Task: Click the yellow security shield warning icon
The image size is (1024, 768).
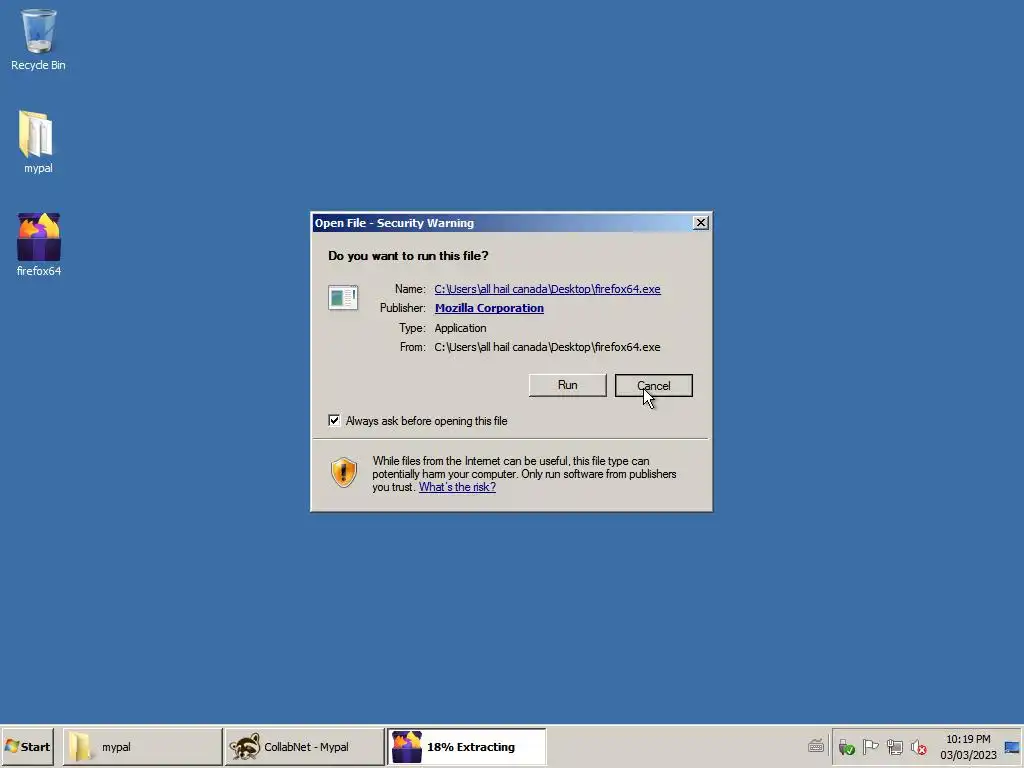Action: coord(344,472)
